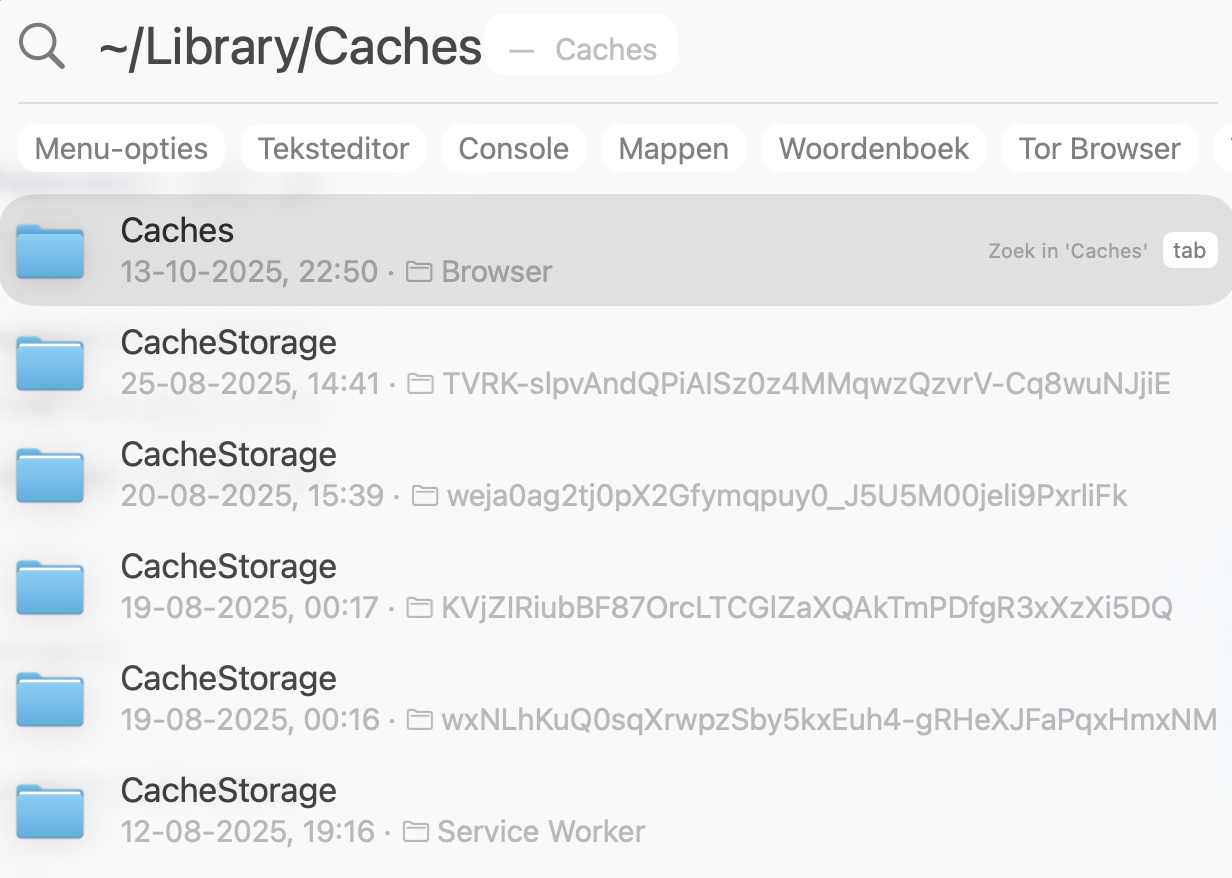Enable the Mappen filter

coord(673,148)
